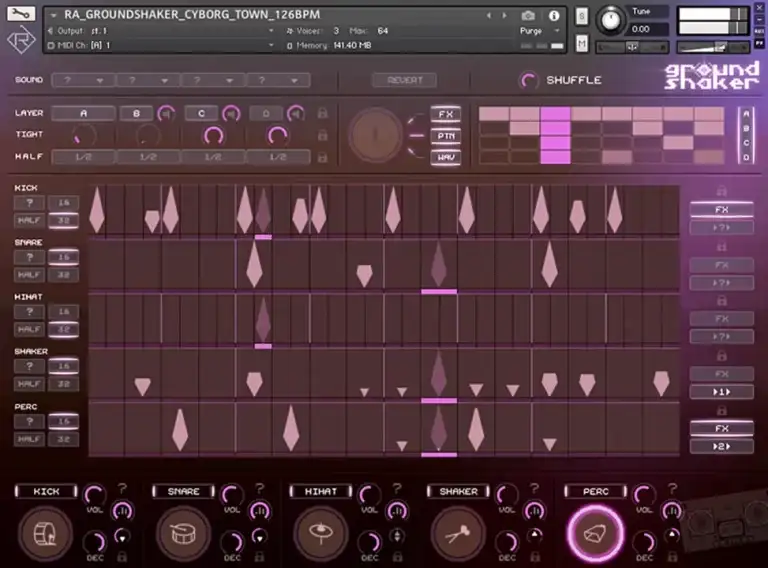Adjust the Tune knob
The width and height of the screenshot is (768, 568).
pos(610,20)
